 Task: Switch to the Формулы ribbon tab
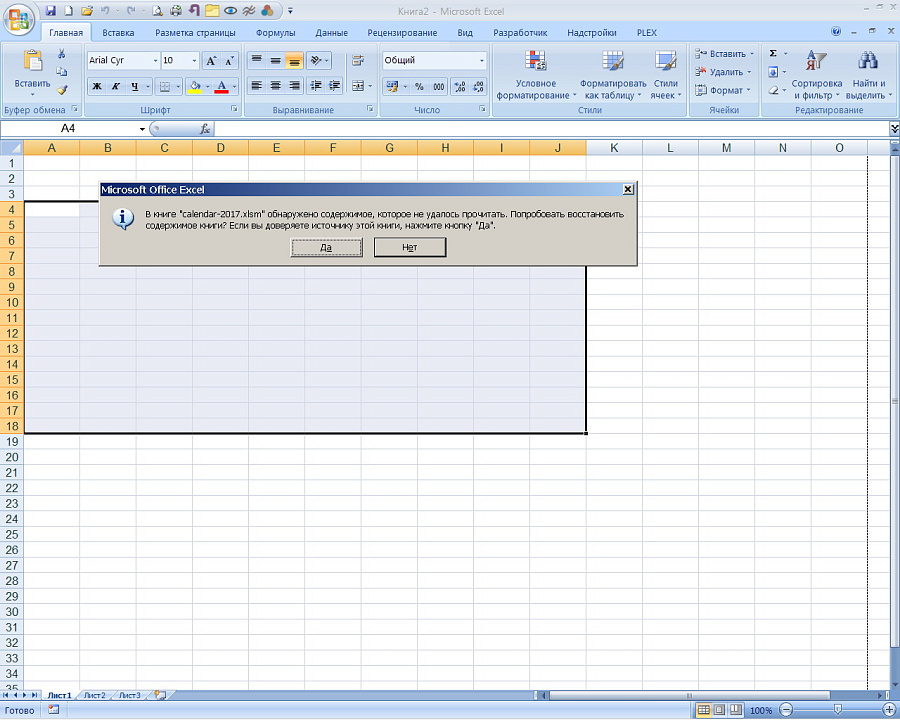point(275,33)
